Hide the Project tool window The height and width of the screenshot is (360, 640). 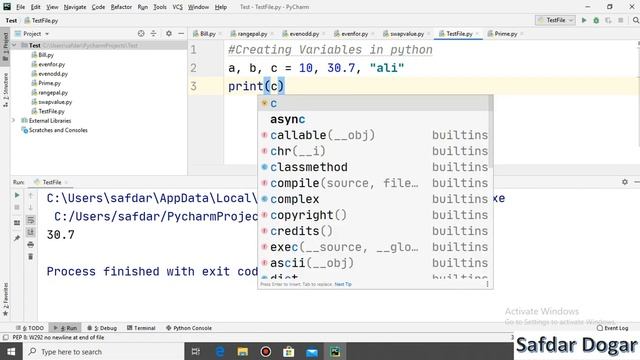pyautogui.click(x=181, y=33)
